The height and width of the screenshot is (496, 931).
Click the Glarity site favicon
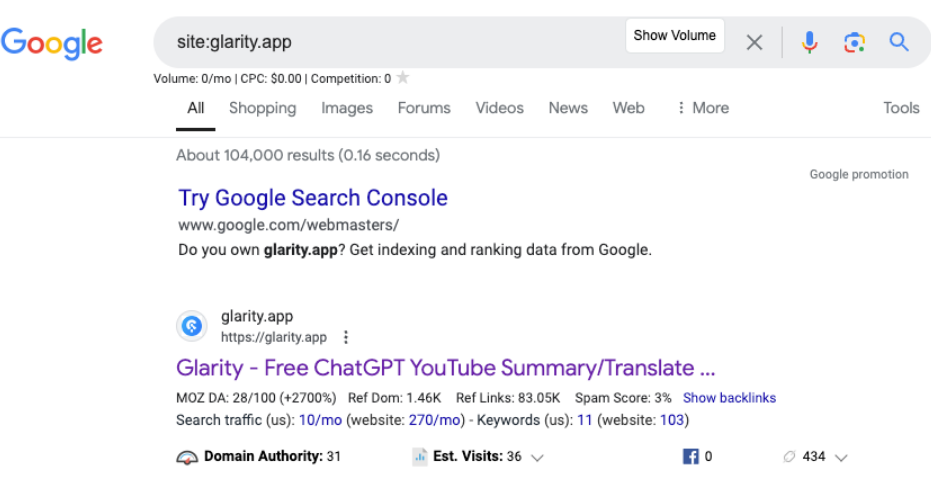tap(192, 327)
